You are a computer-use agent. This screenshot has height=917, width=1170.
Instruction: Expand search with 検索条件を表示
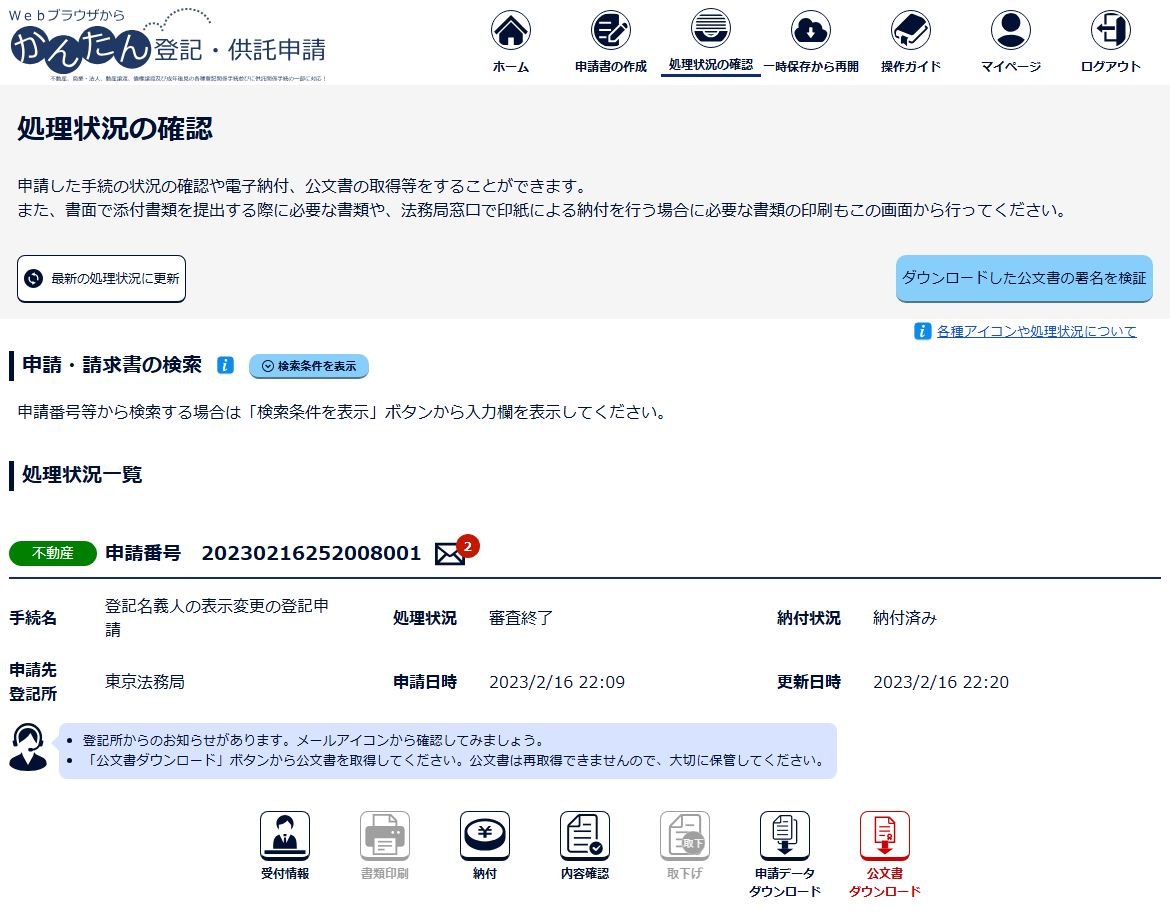[x=309, y=366]
